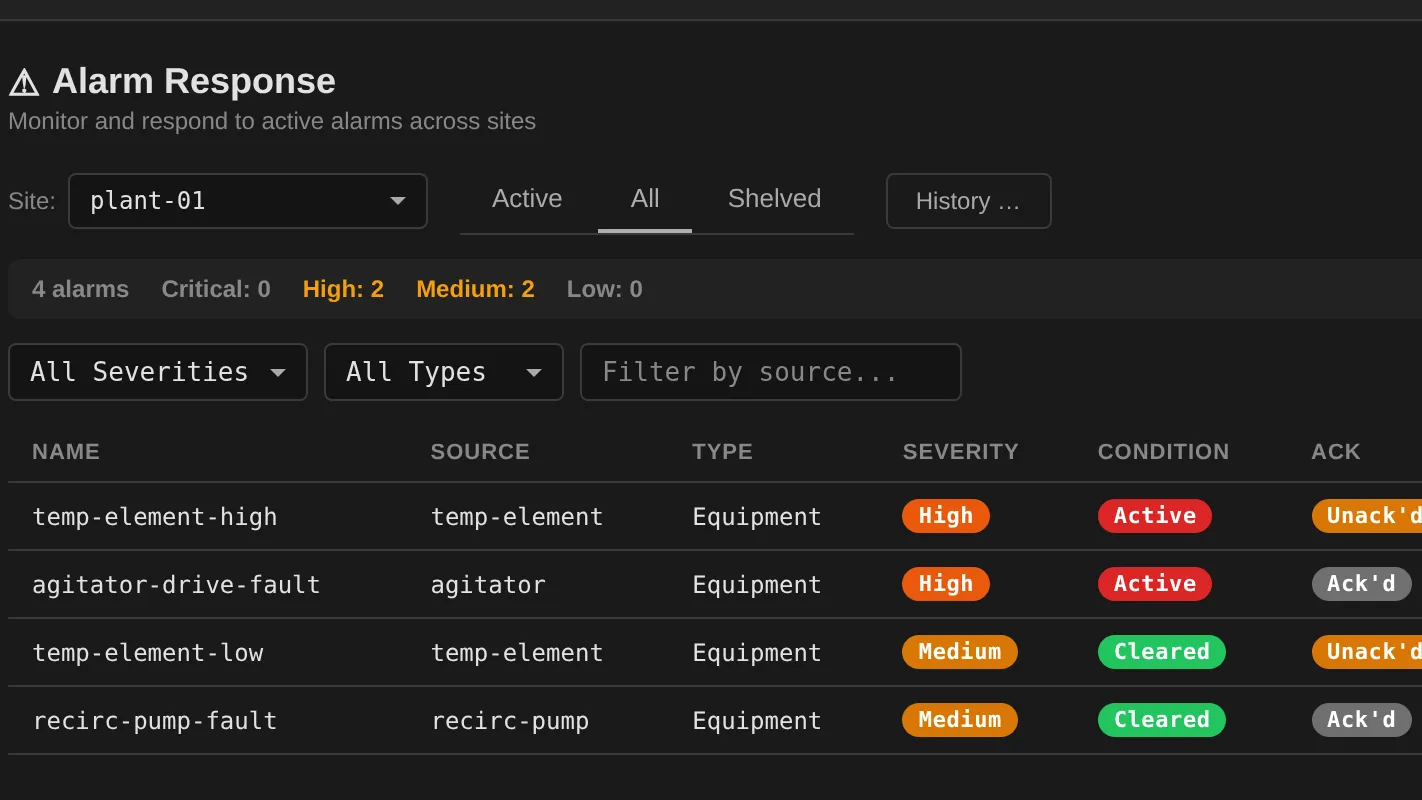
Task: Click Equipment type in recirc-pump-fault row
Action: coord(757,721)
